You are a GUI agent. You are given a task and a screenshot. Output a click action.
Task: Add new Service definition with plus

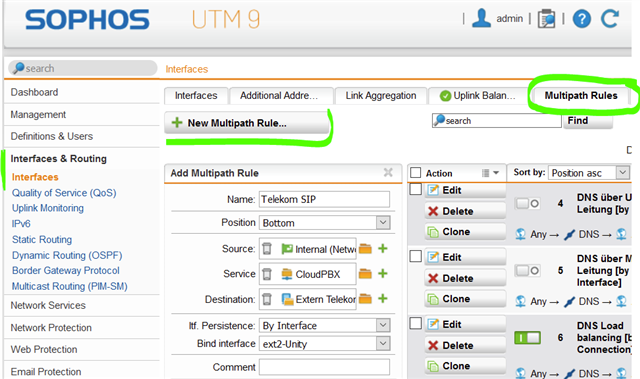tap(383, 273)
